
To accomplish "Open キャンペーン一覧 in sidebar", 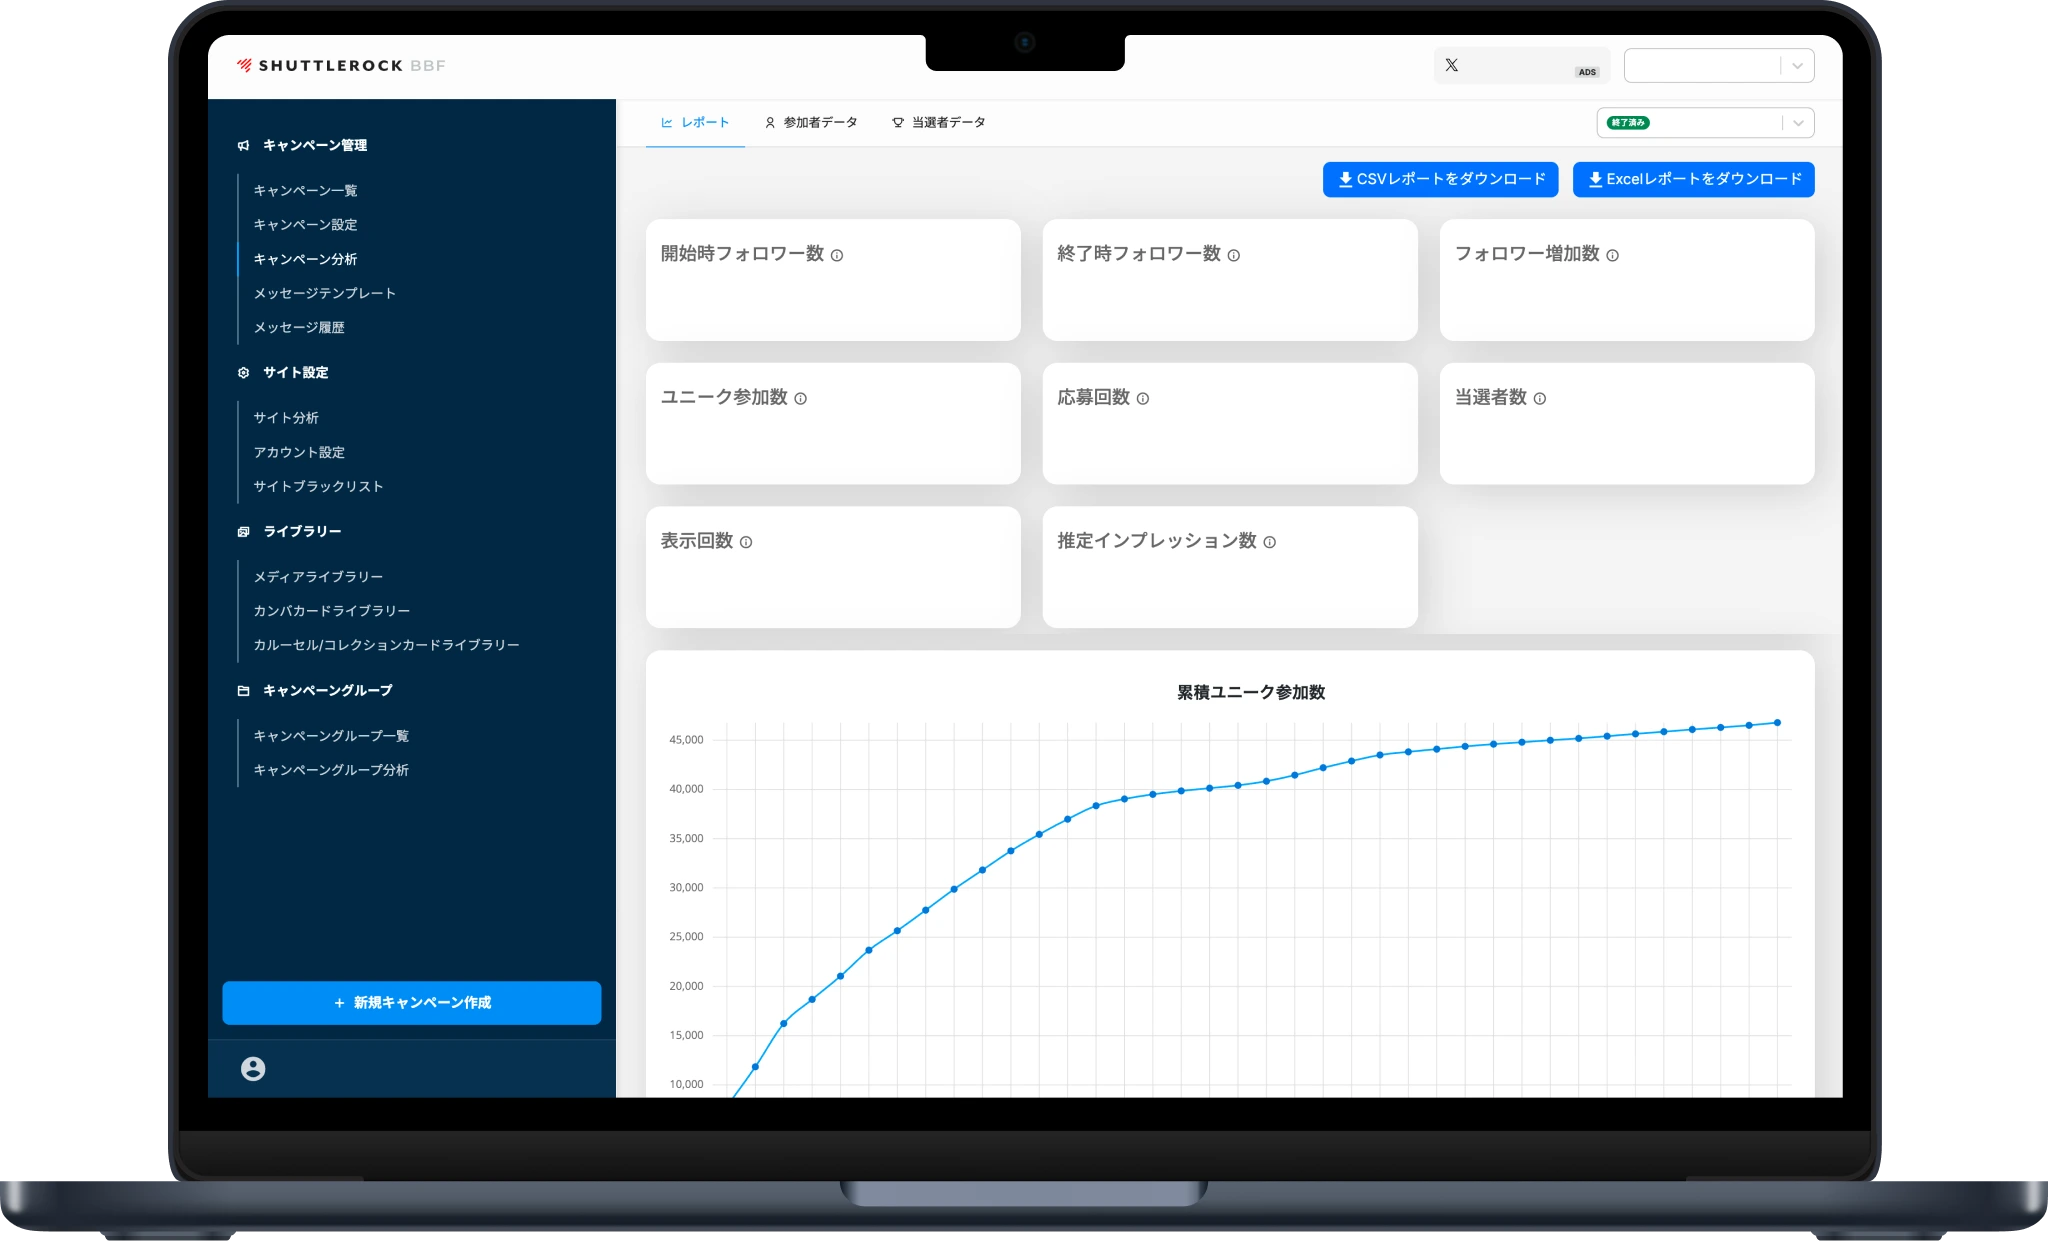I will 305,191.
